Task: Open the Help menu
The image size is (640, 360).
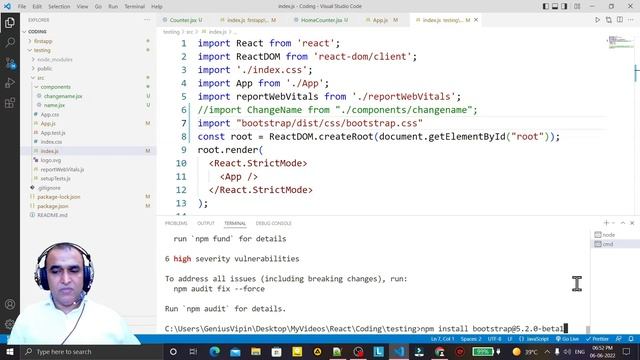Action: tap(157, 6)
